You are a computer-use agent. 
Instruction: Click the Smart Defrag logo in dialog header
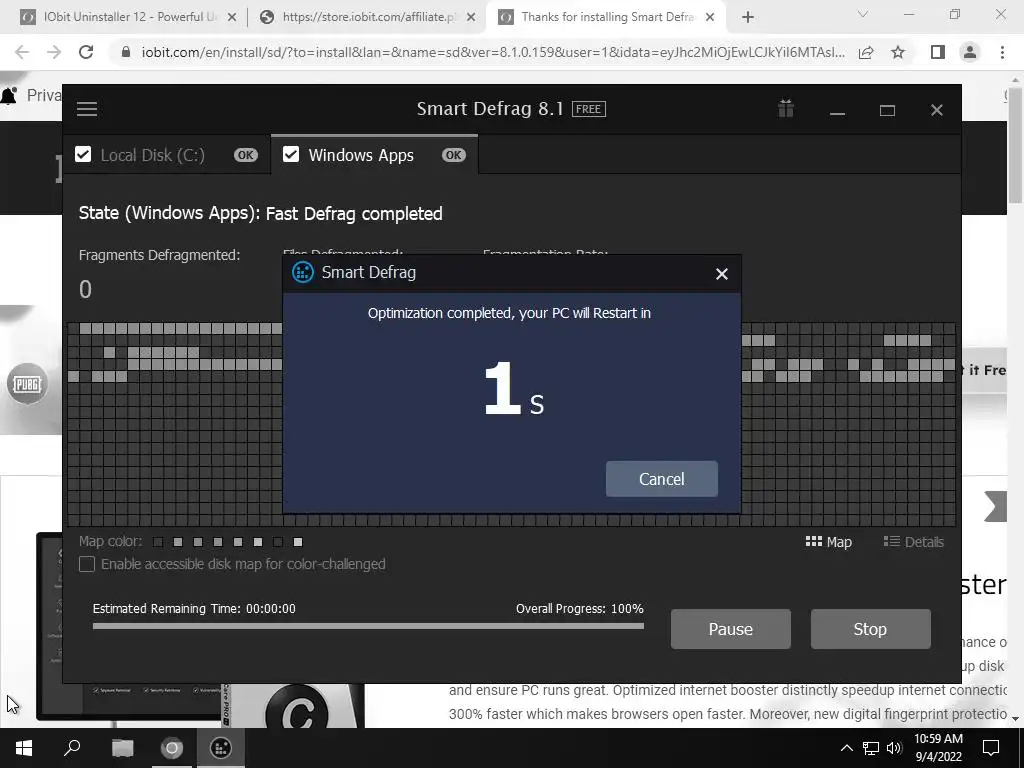302,272
